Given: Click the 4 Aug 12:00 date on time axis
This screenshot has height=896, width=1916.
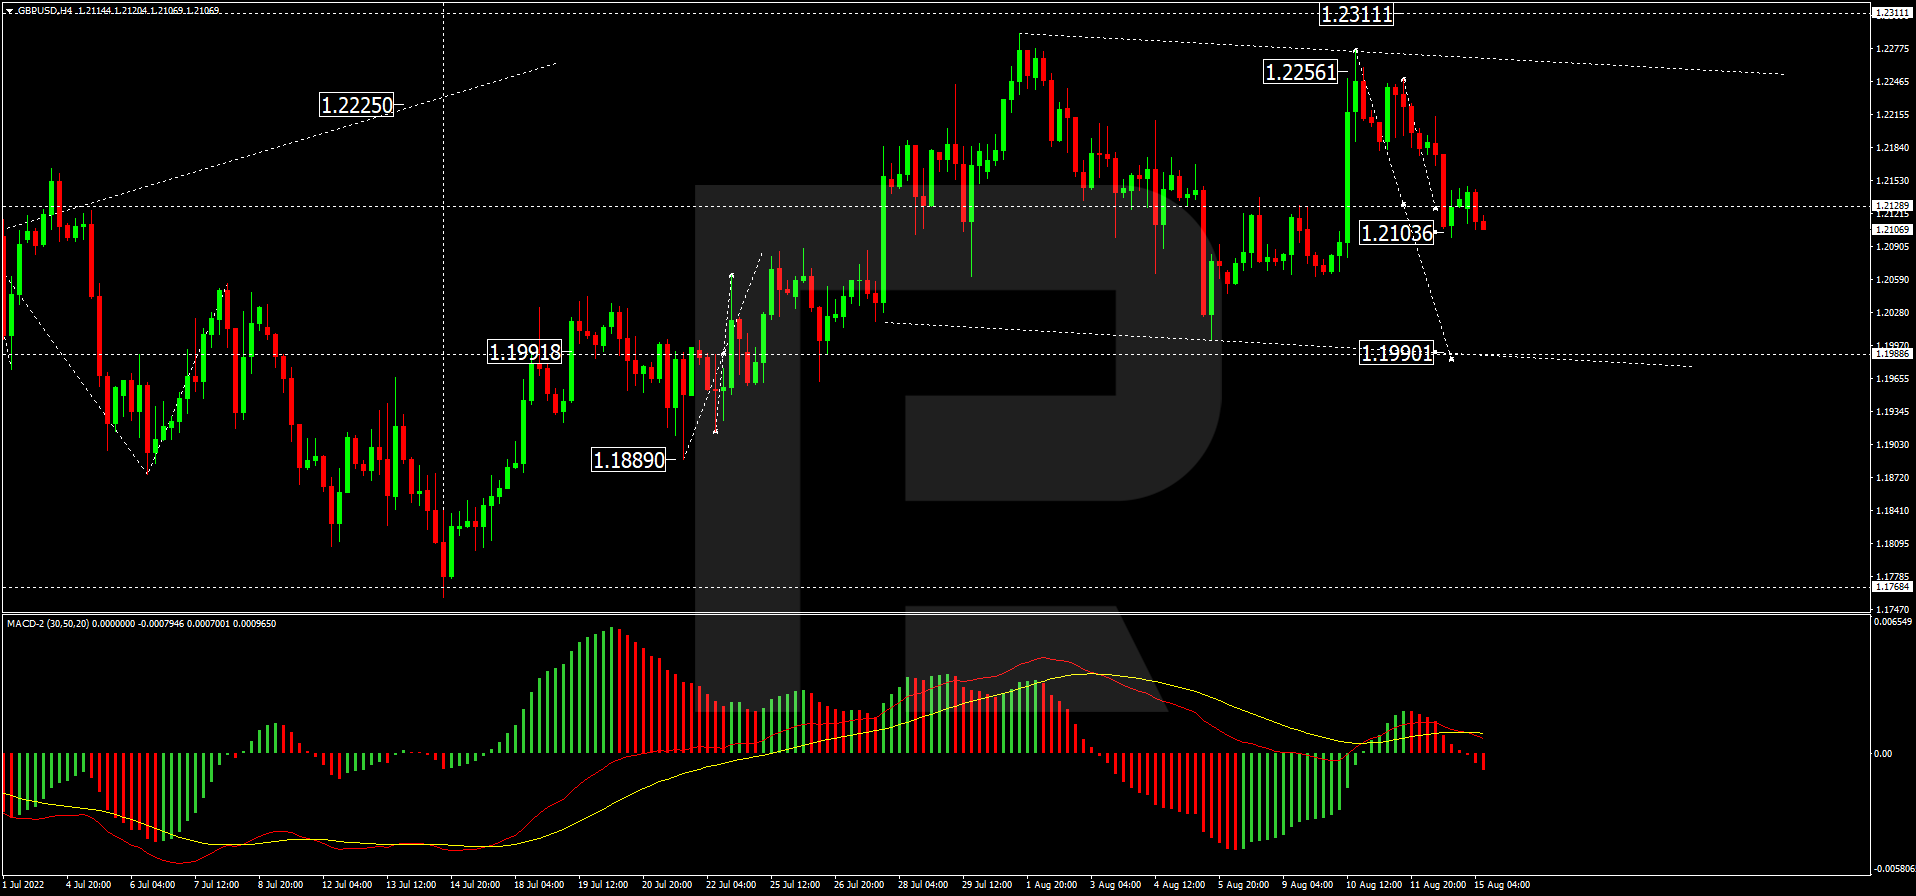Looking at the screenshot, I should pos(1179,885).
